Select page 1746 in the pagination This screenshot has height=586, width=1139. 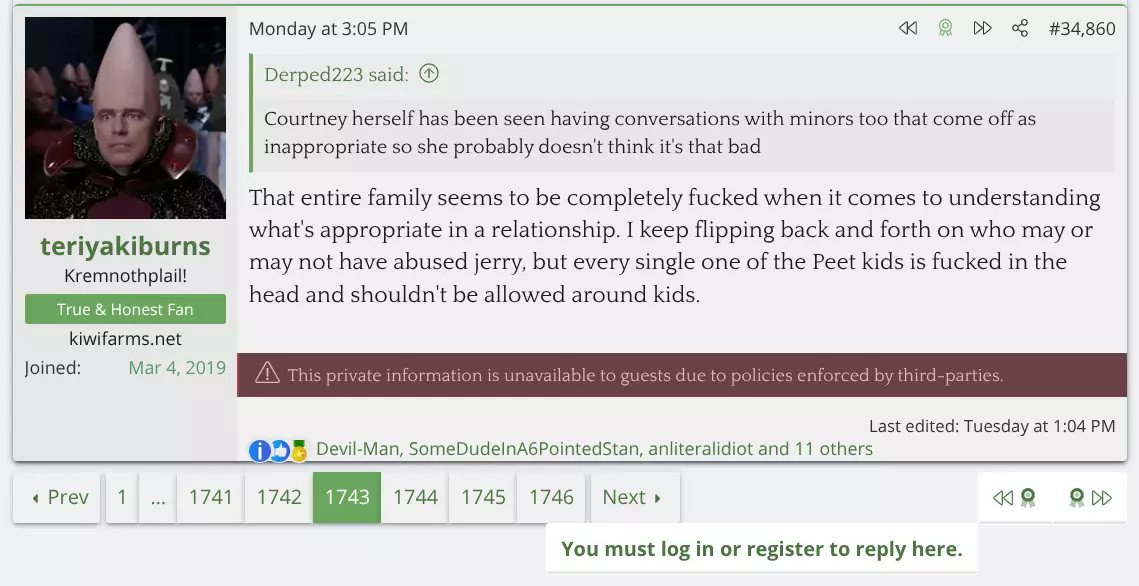[x=551, y=497]
